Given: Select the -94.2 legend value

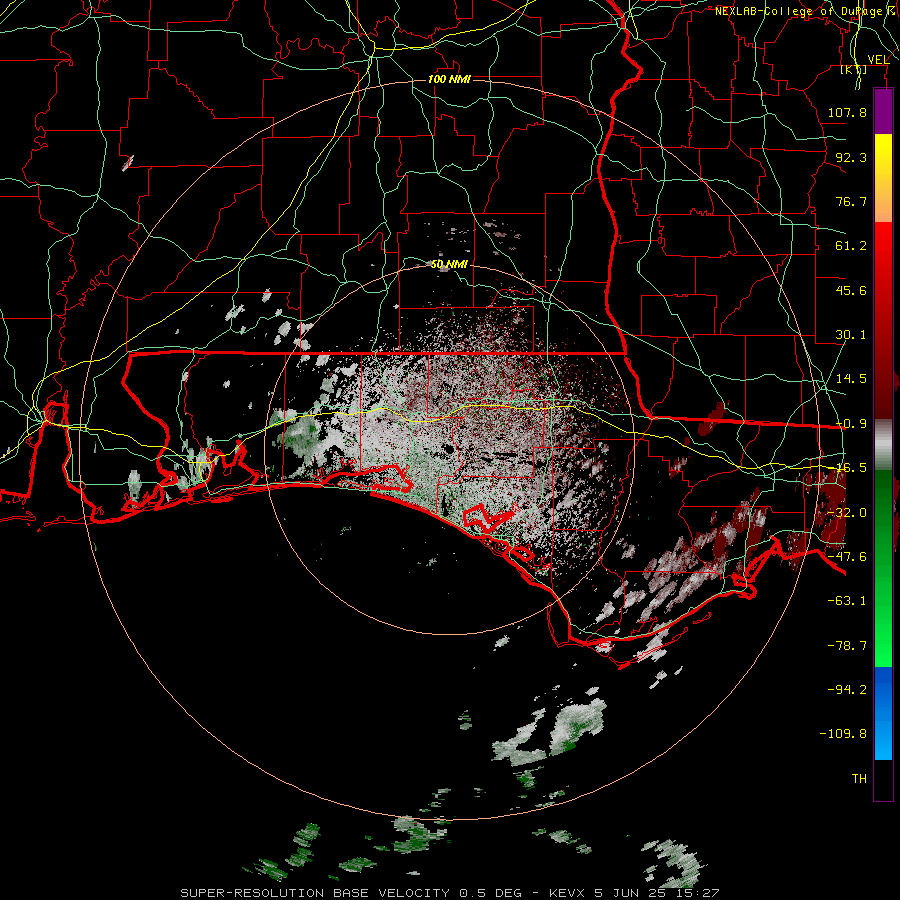Looking at the screenshot, I should pyautogui.click(x=847, y=689).
